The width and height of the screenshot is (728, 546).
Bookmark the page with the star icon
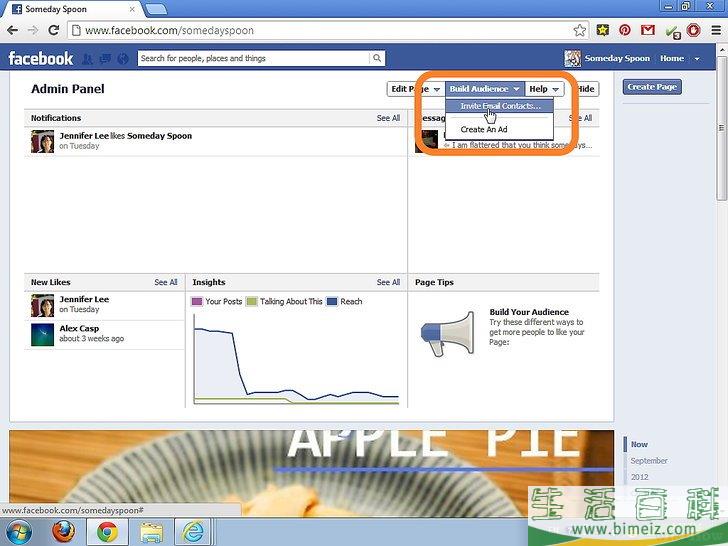(579, 31)
